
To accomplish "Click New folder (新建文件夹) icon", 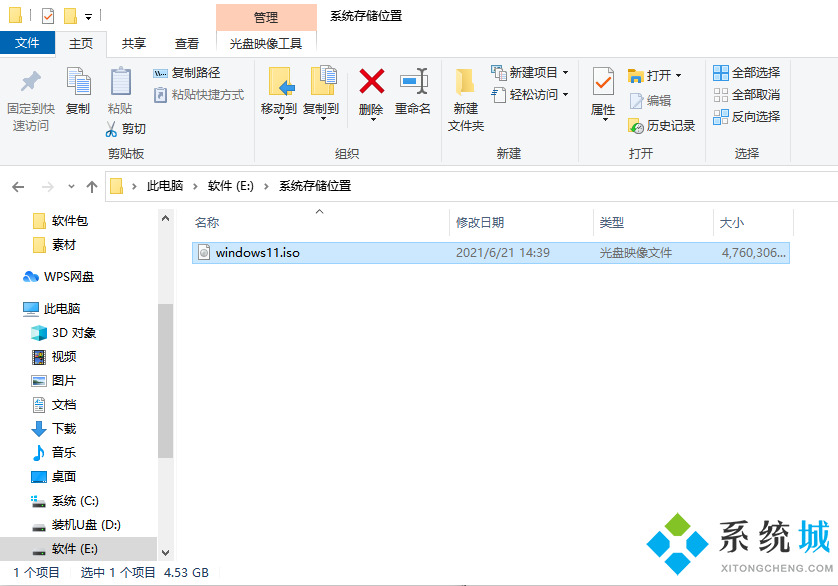I will click(x=465, y=81).
